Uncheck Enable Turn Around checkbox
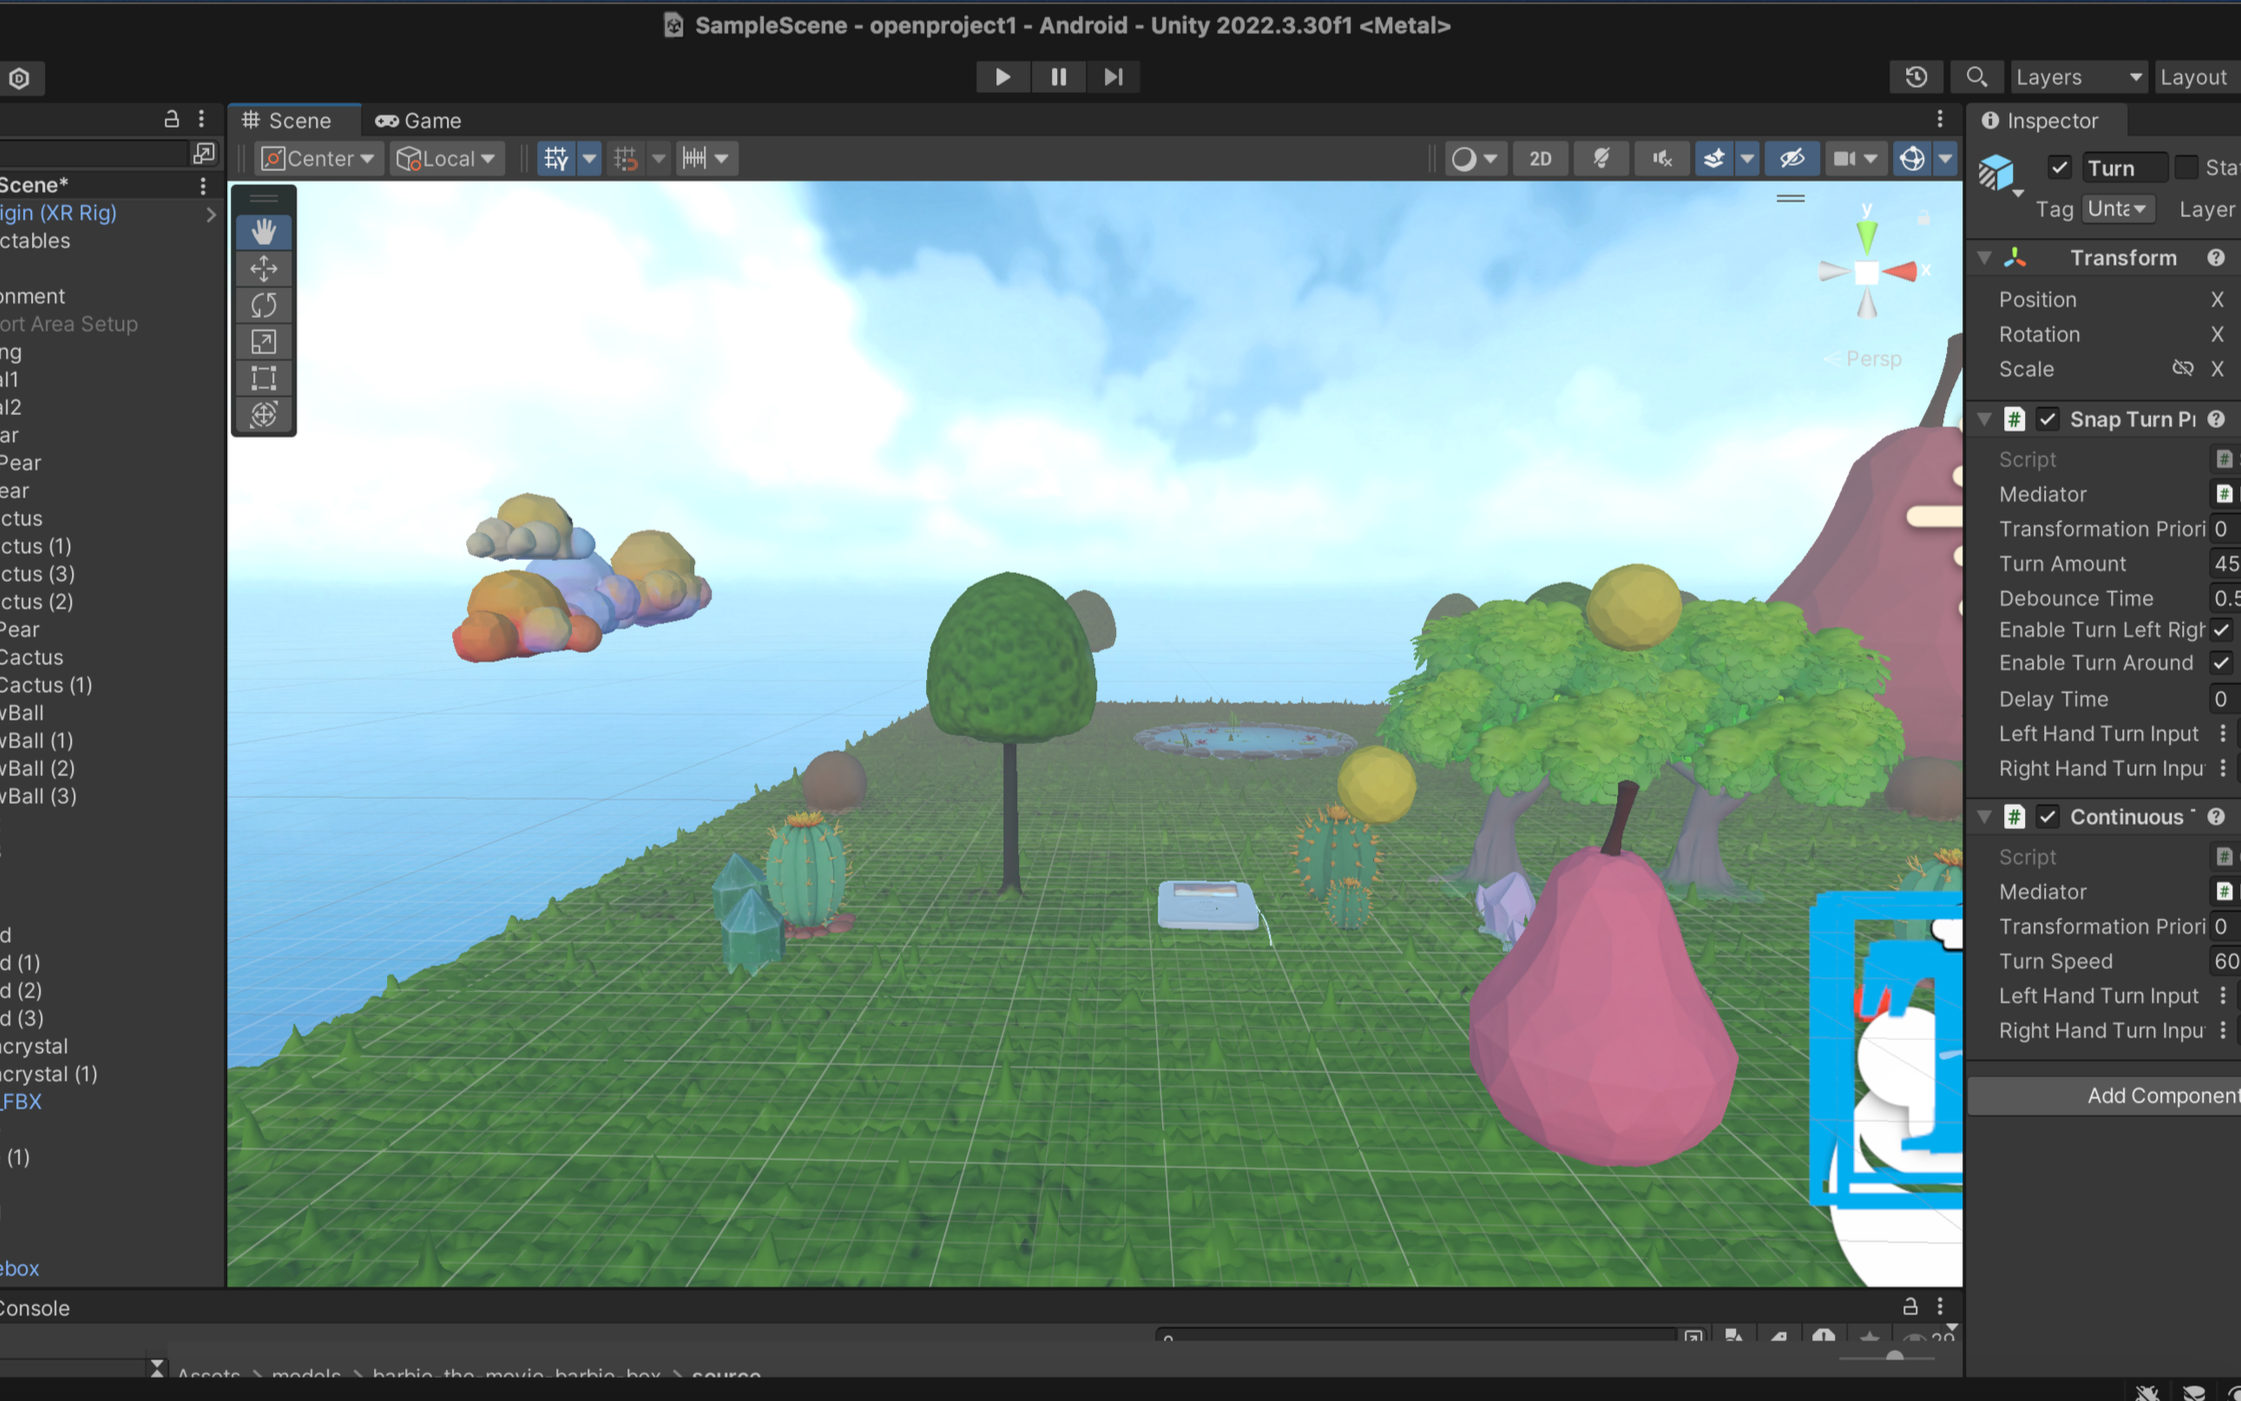The height and width of the screenshot is (1401, 2241). pos(2221,663)
